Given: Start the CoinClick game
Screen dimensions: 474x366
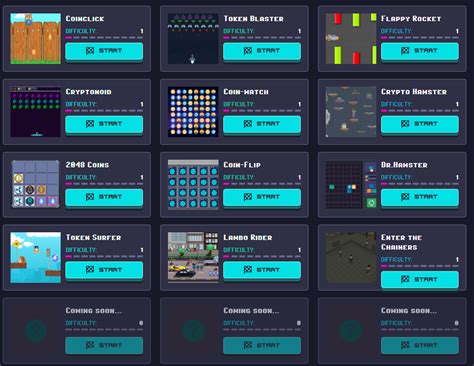Looking at the screenshot, I should [104, 51].
